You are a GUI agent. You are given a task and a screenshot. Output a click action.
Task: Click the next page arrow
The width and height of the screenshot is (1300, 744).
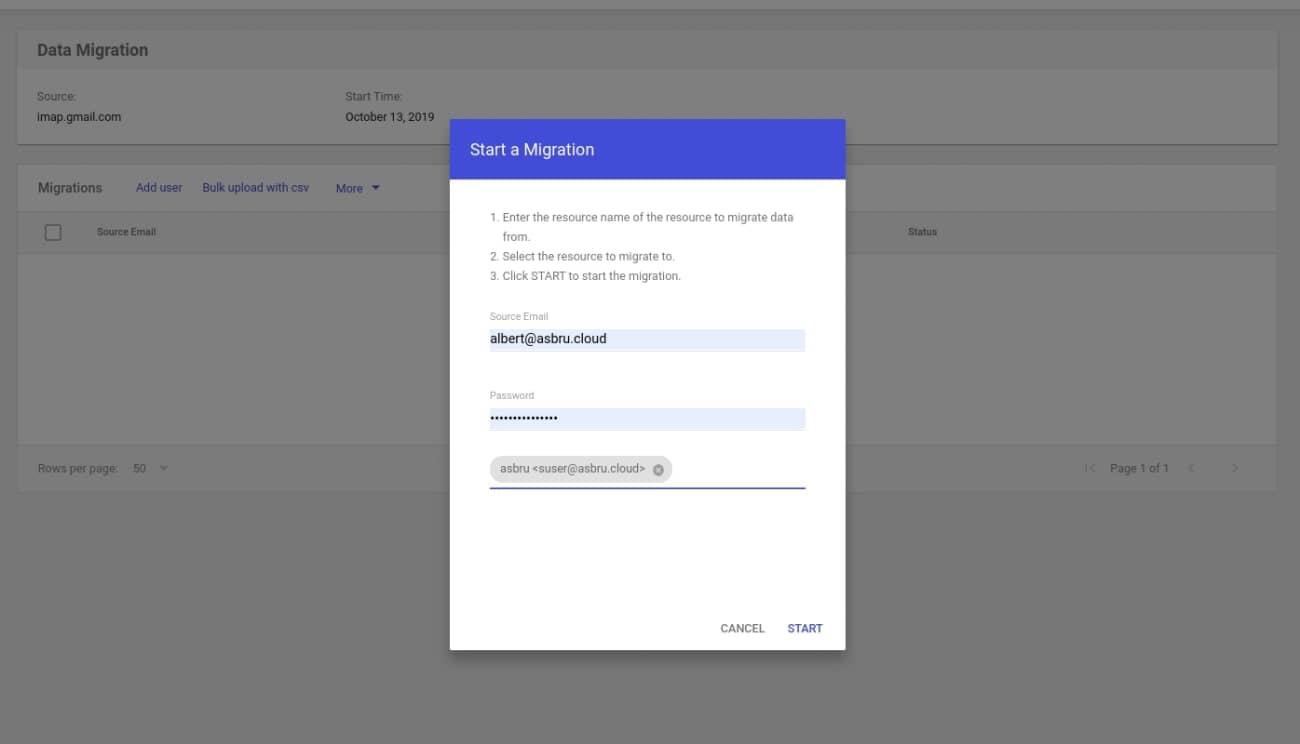tap(1235, 468)
